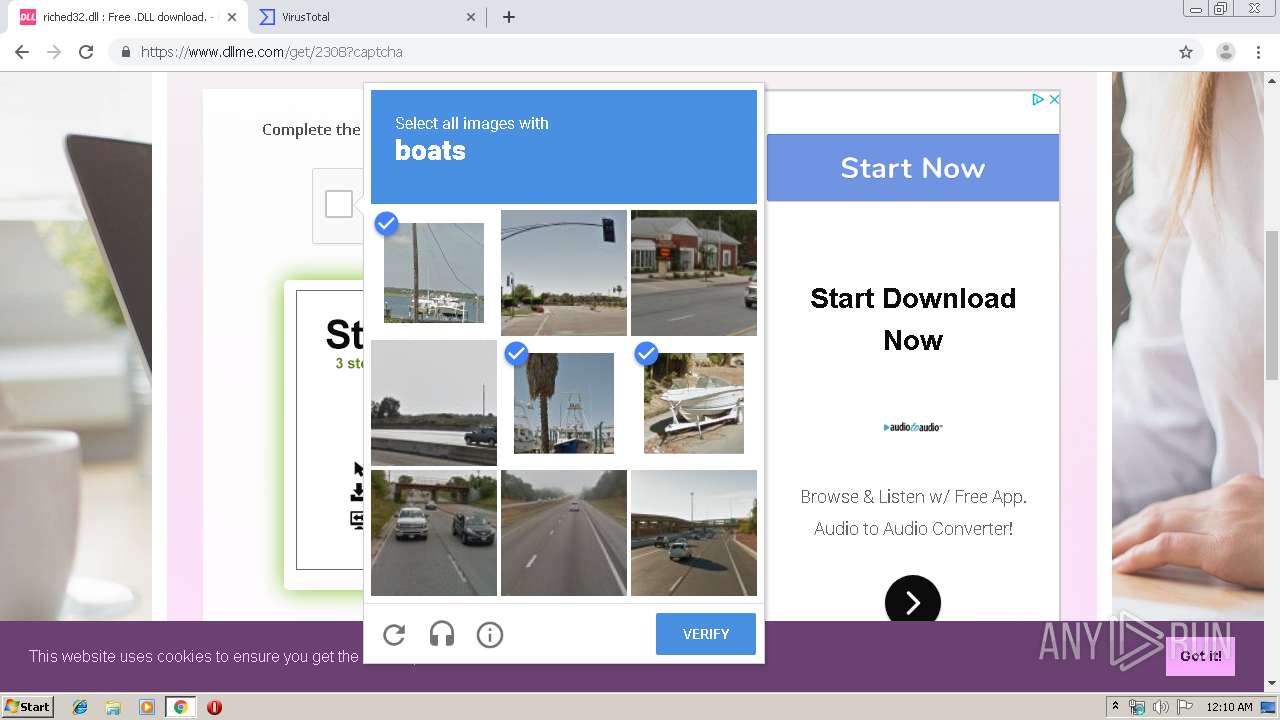Screen dimensions: 1280x720
Task: Open the Chrome three-dot menu
Action: pos(1260,52)
